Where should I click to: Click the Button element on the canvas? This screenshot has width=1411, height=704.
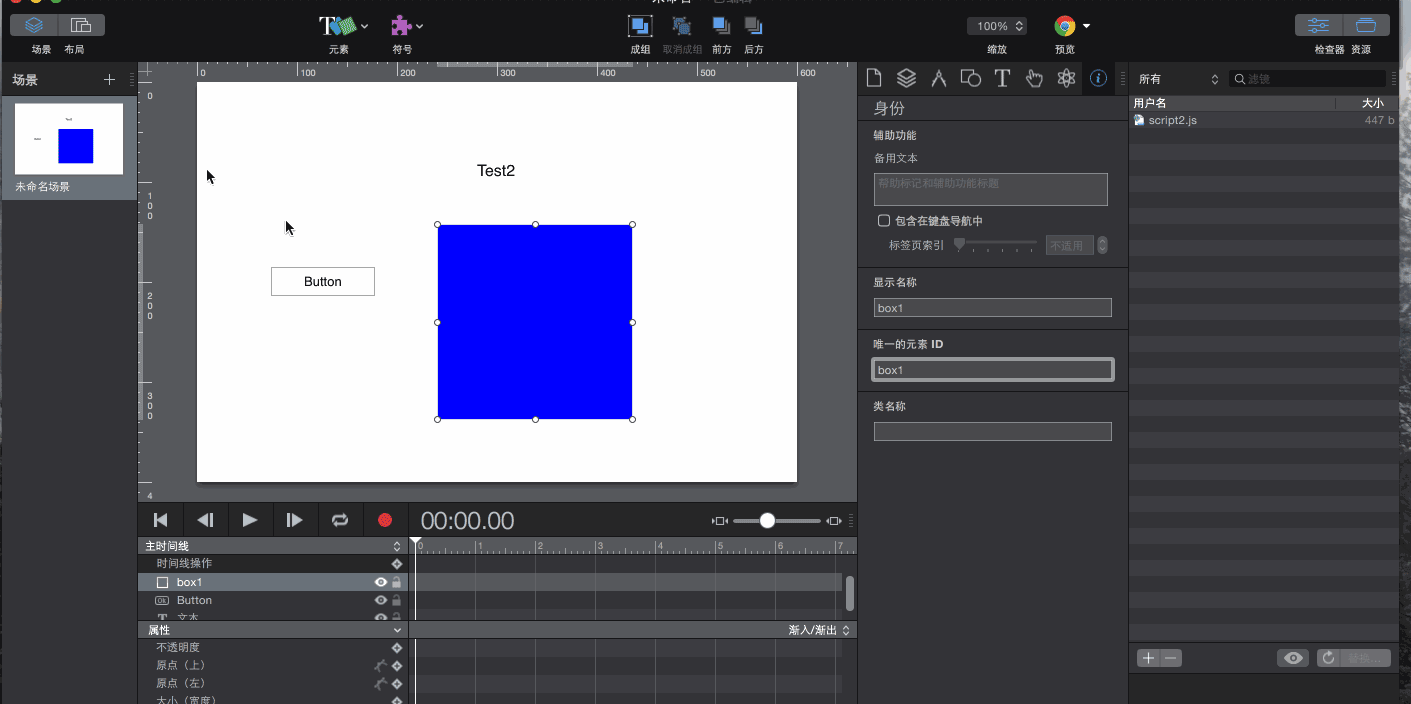click(323, 282)
